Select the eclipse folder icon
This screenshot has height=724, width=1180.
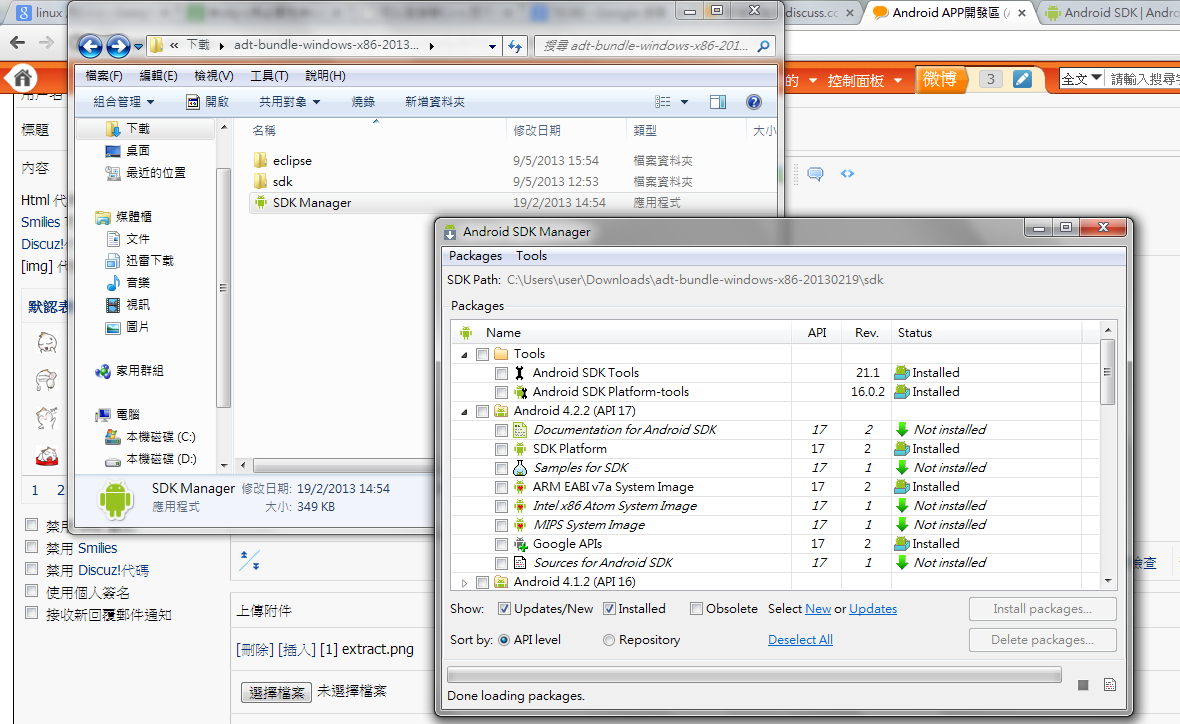click(260, 160)
